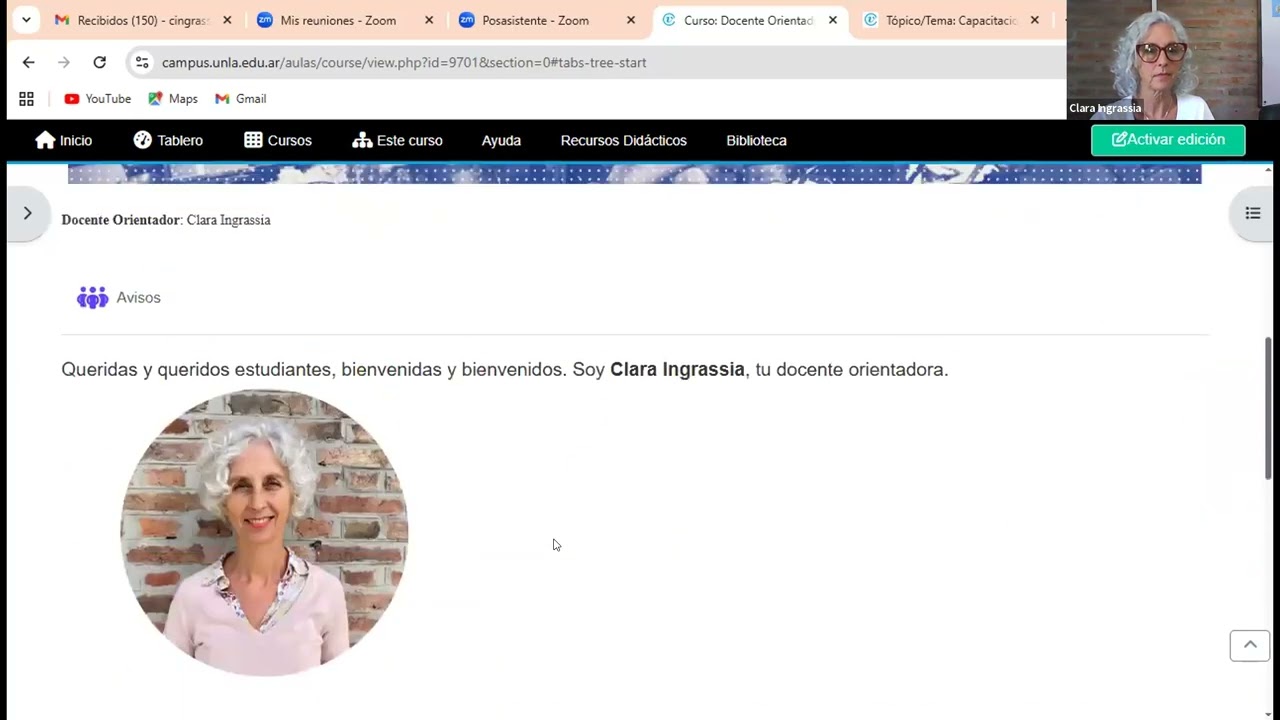Open Recursos Didácticos in the navbar
This screenshot has height=720, width=1280.
[x=623, y=140]
